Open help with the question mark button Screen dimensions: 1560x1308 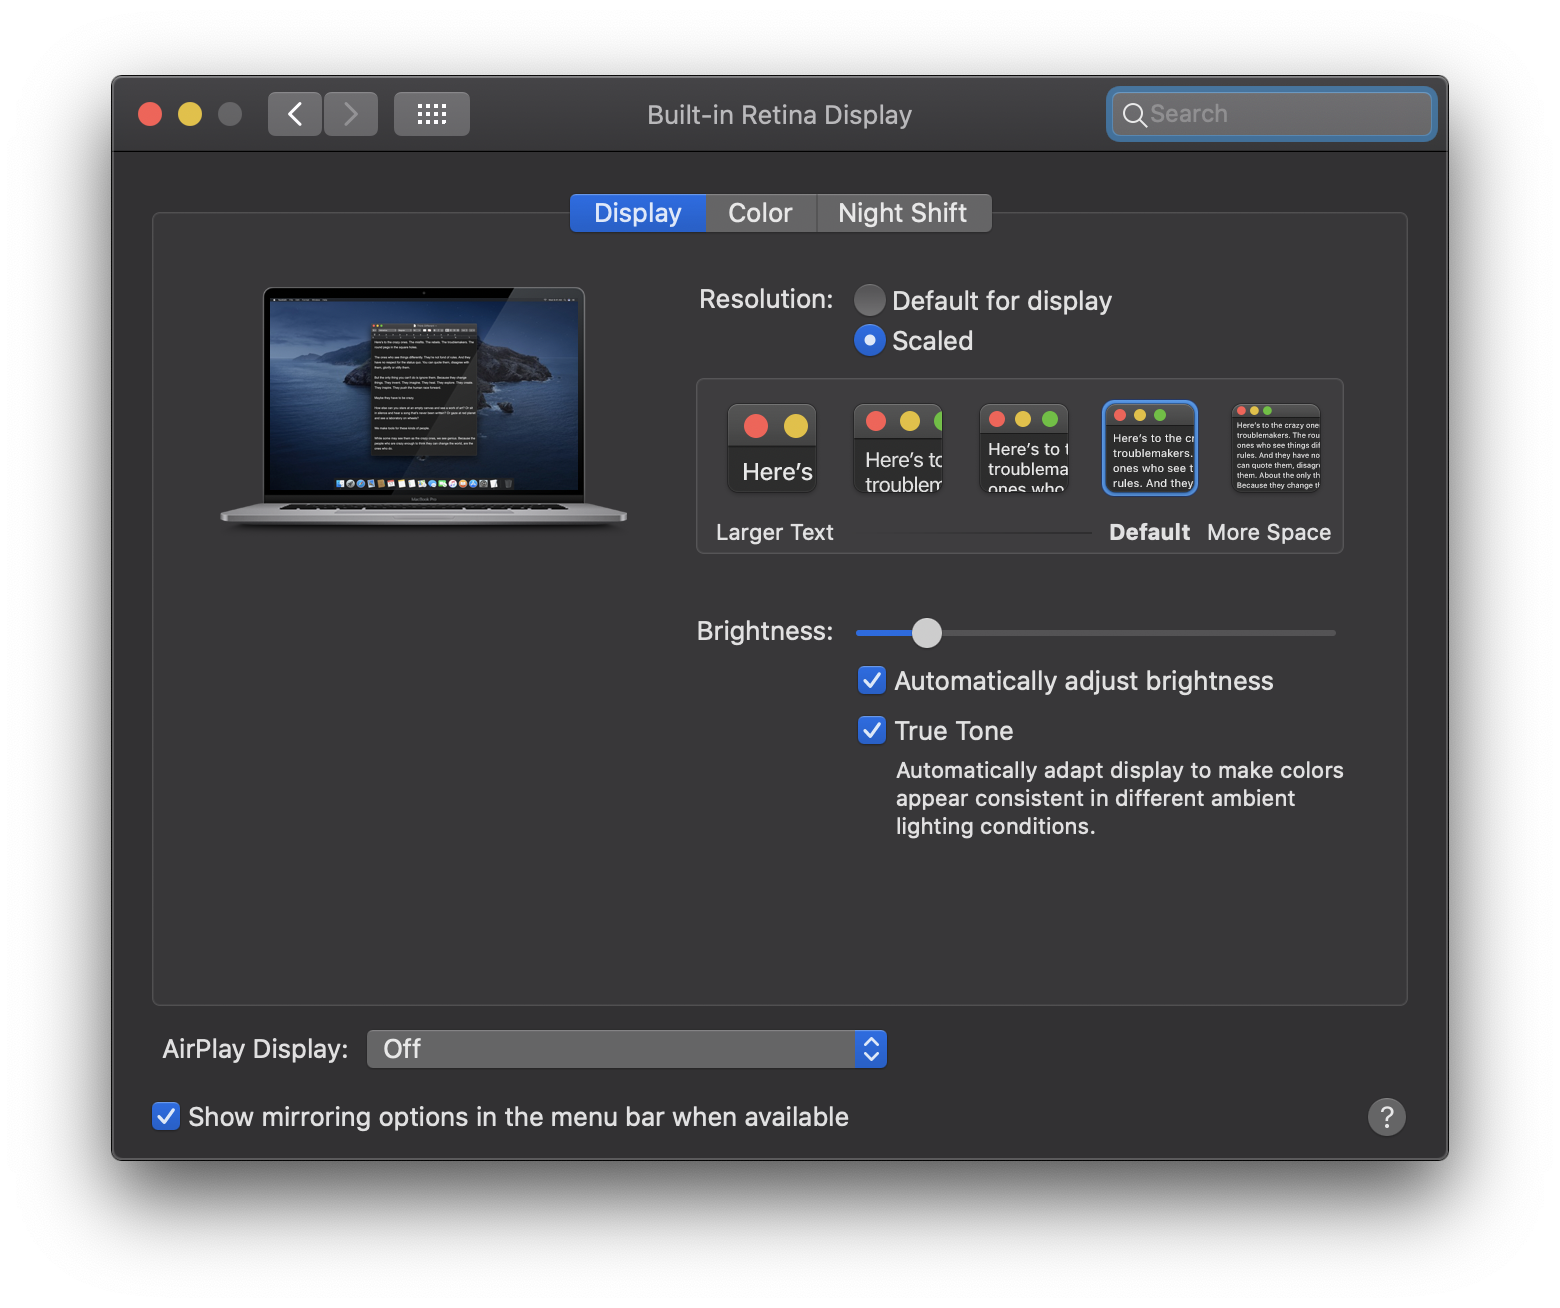tap(1387, 1117)
